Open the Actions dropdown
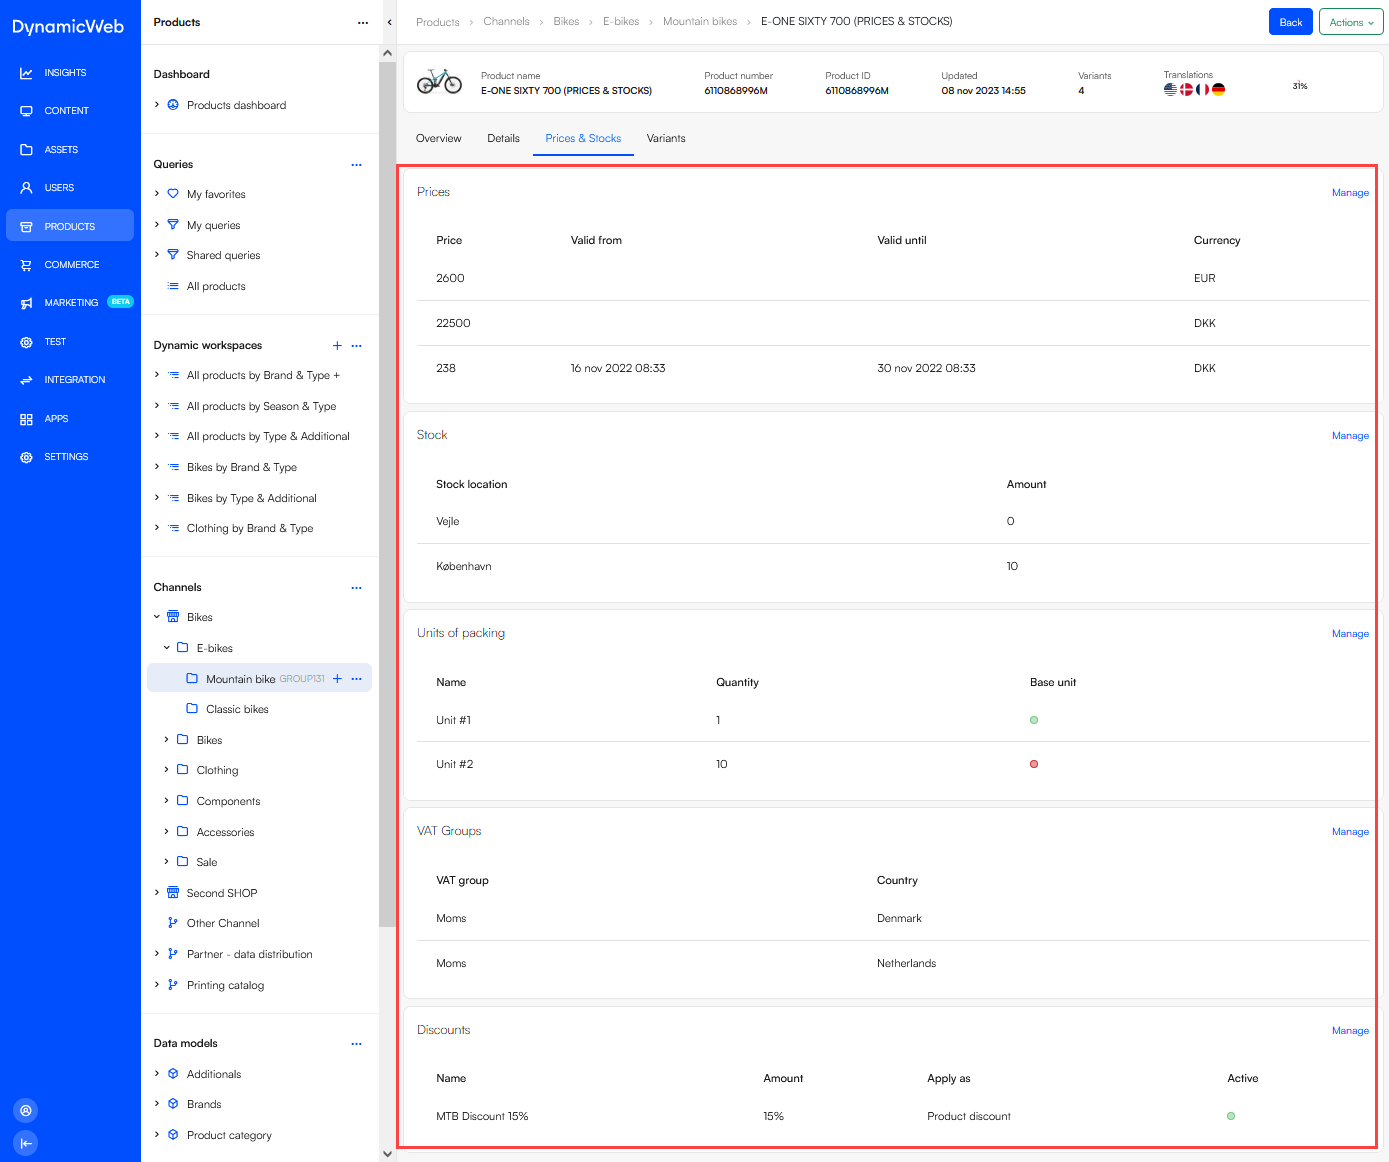The image size is (1389, 1162). tap(1351, 22)
